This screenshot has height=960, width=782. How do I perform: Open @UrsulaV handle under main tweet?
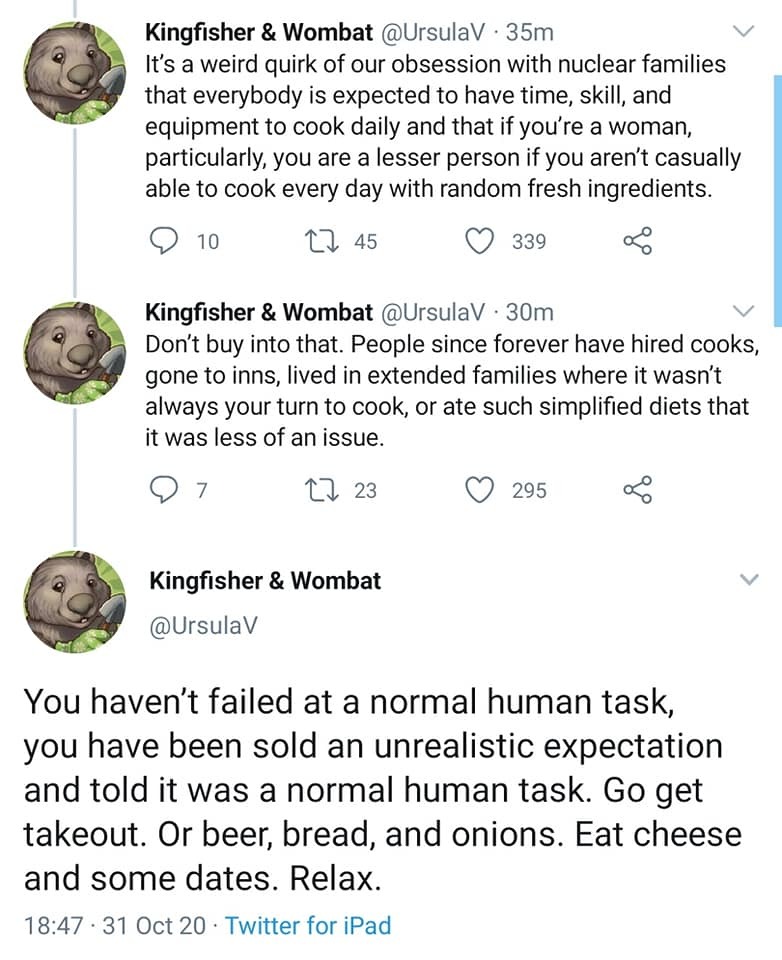(203, 625)
